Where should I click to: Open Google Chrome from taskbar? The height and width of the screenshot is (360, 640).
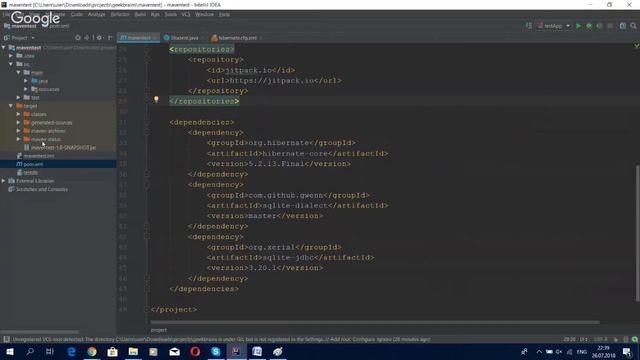coord(92,351)
